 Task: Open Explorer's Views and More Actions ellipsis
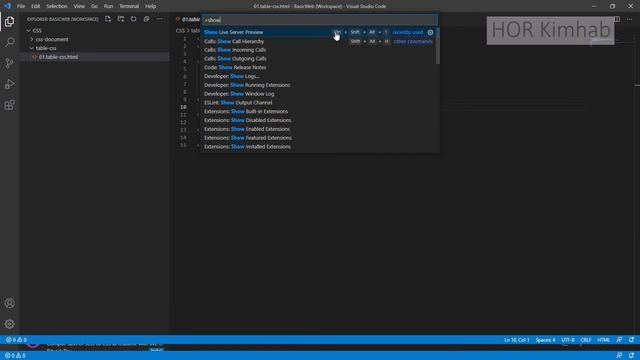click(160, 19)
